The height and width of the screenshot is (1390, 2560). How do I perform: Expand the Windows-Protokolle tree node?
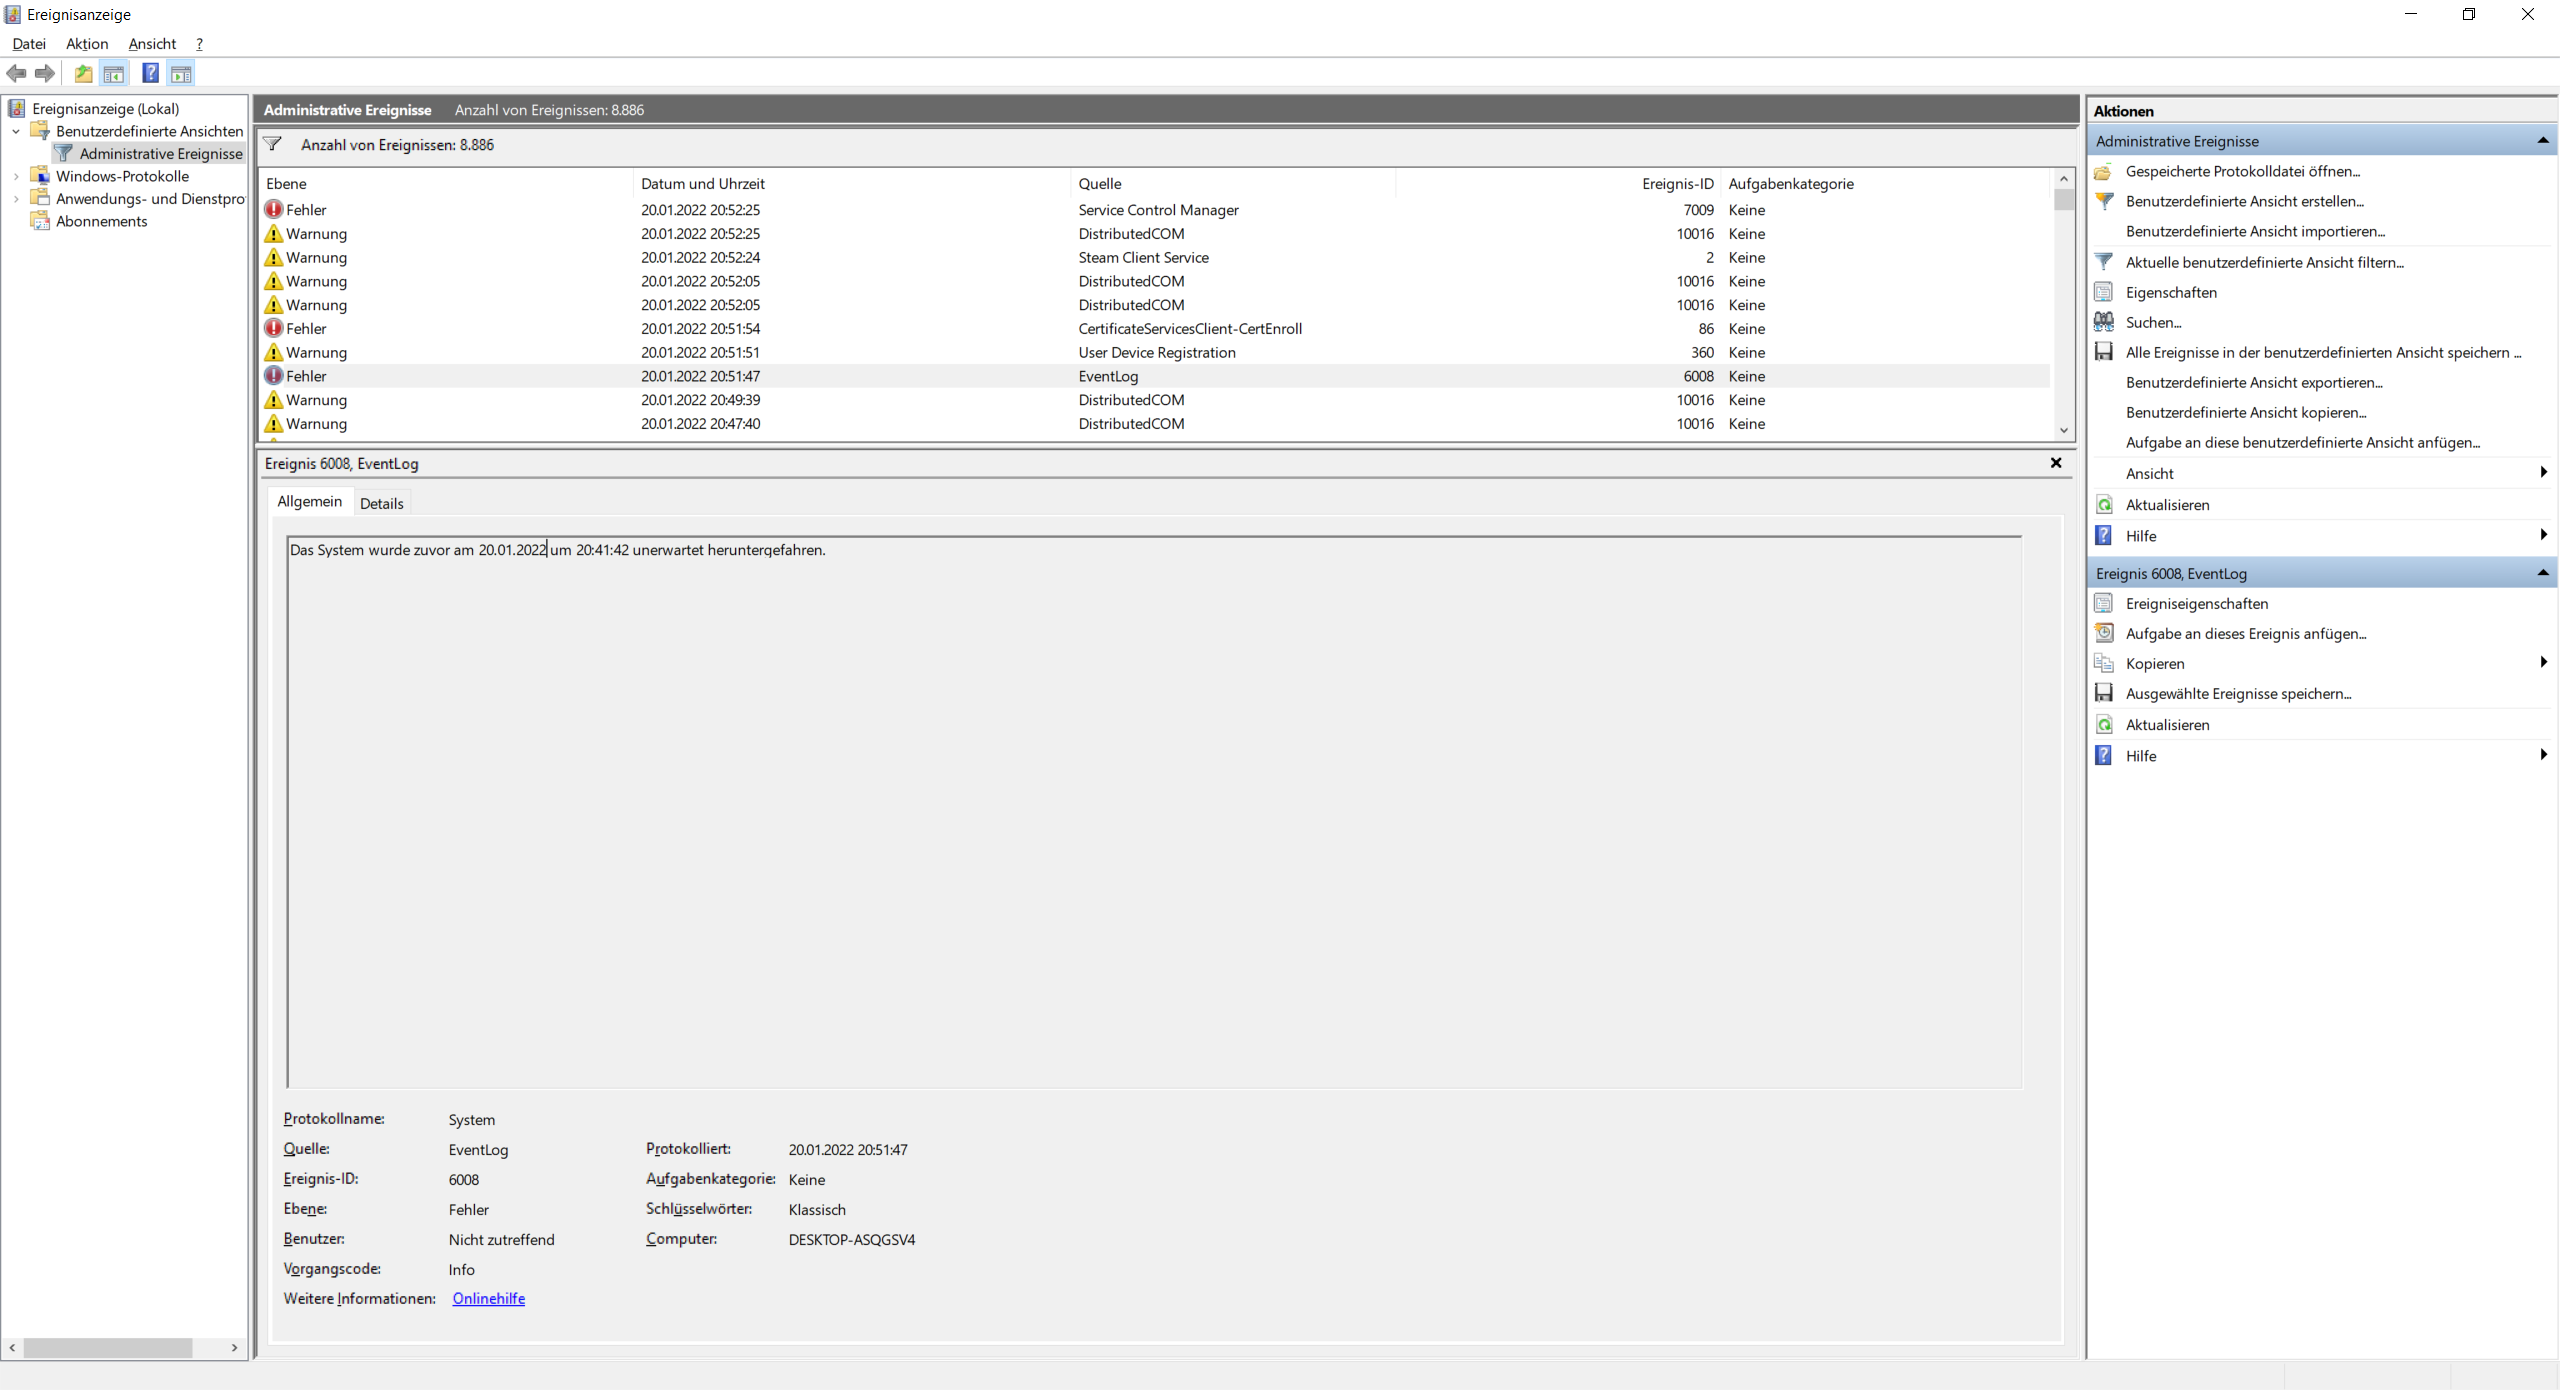point(16,176)
